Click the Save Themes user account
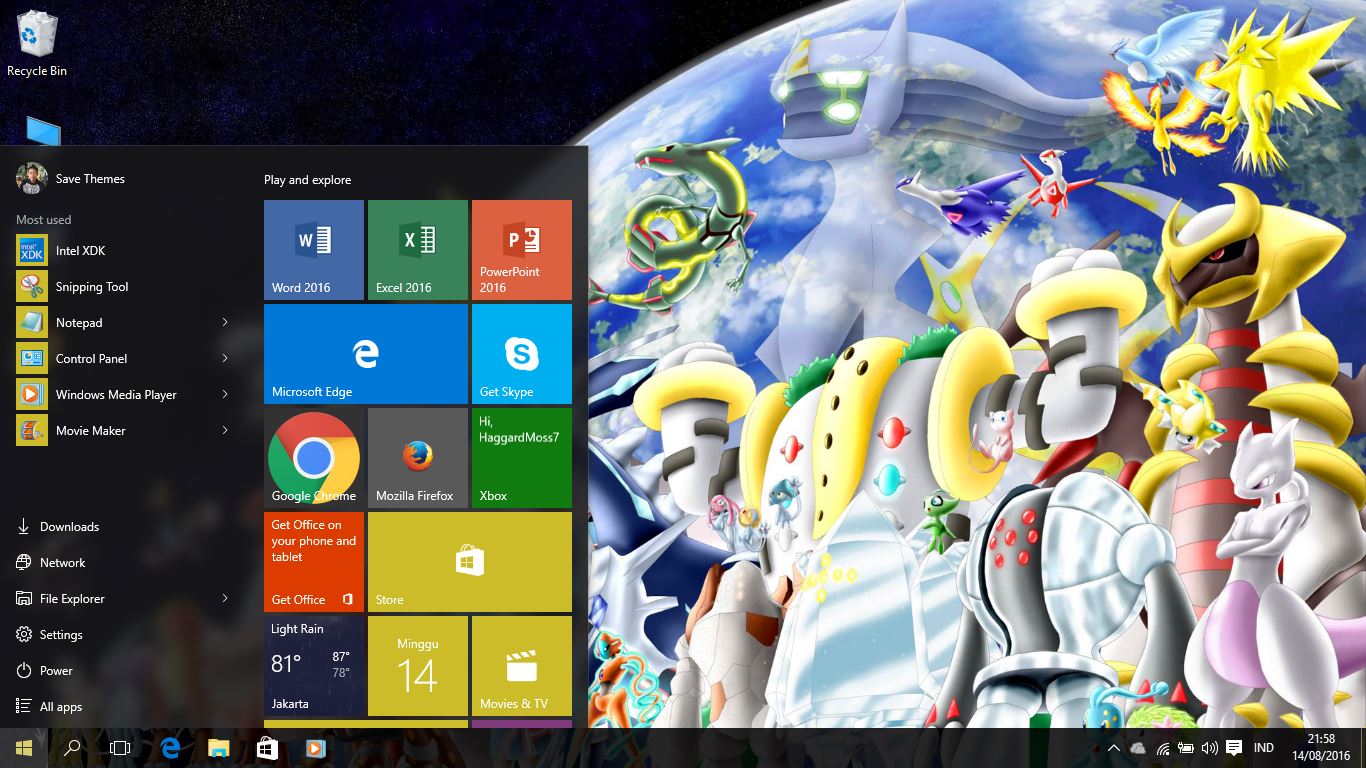Image resolution: width=1366 pixels, height=768 pixels. click(x=71, y=179)
